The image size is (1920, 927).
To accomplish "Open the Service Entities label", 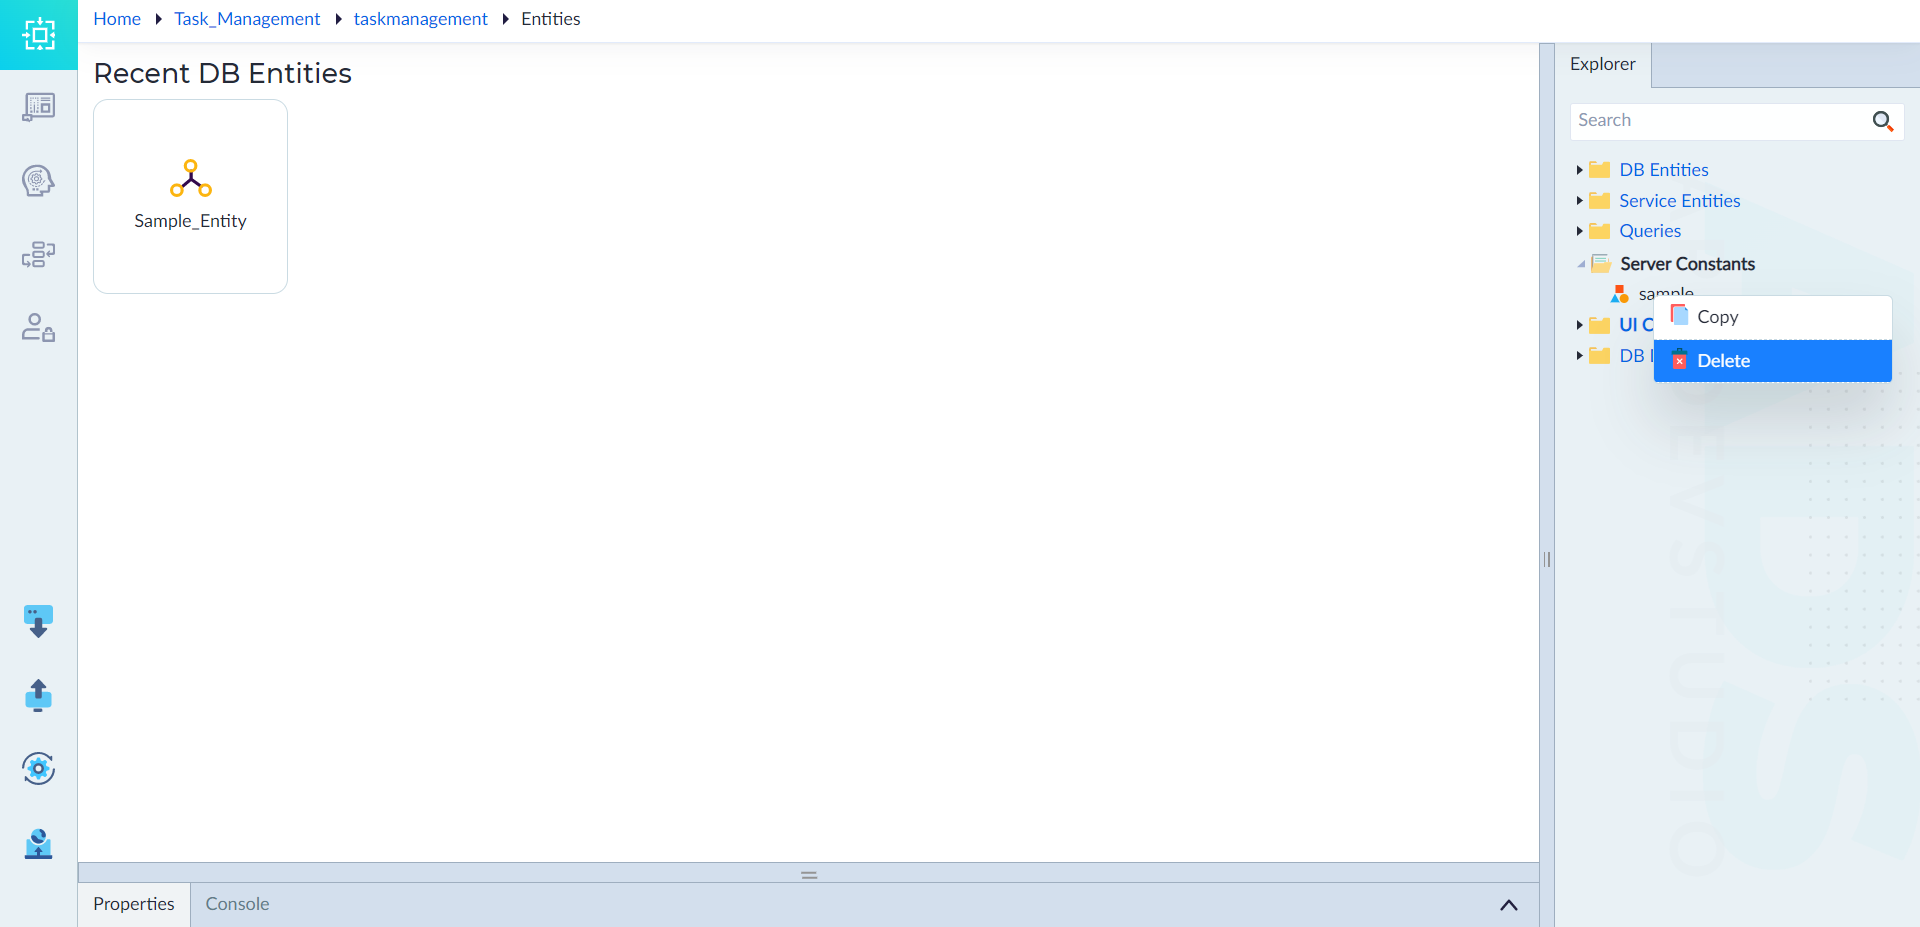I will (x=1679, y=201).
